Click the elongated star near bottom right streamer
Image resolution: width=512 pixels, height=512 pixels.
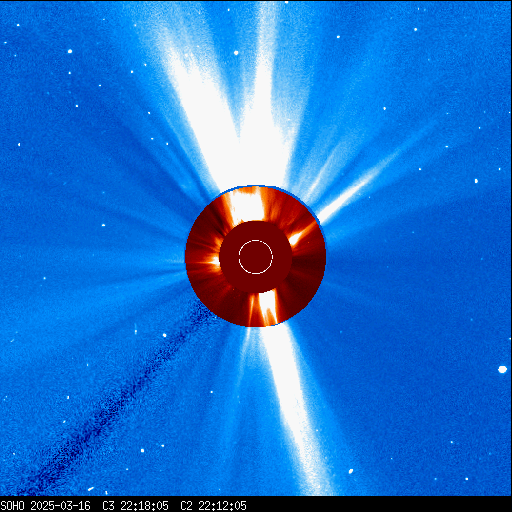(x=351, y=471)
